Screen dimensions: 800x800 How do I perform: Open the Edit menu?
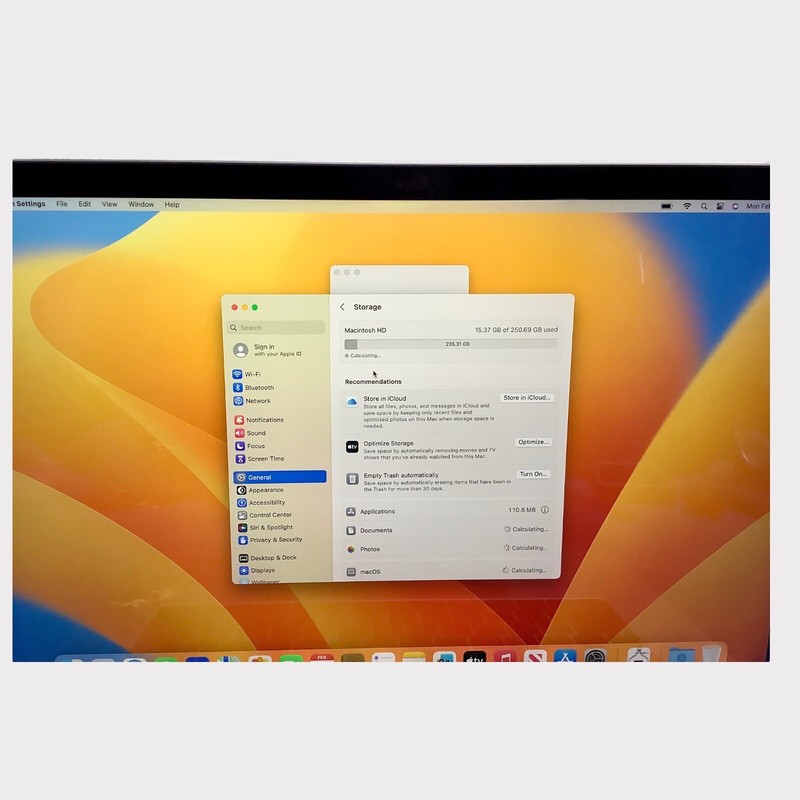(85, 204)
